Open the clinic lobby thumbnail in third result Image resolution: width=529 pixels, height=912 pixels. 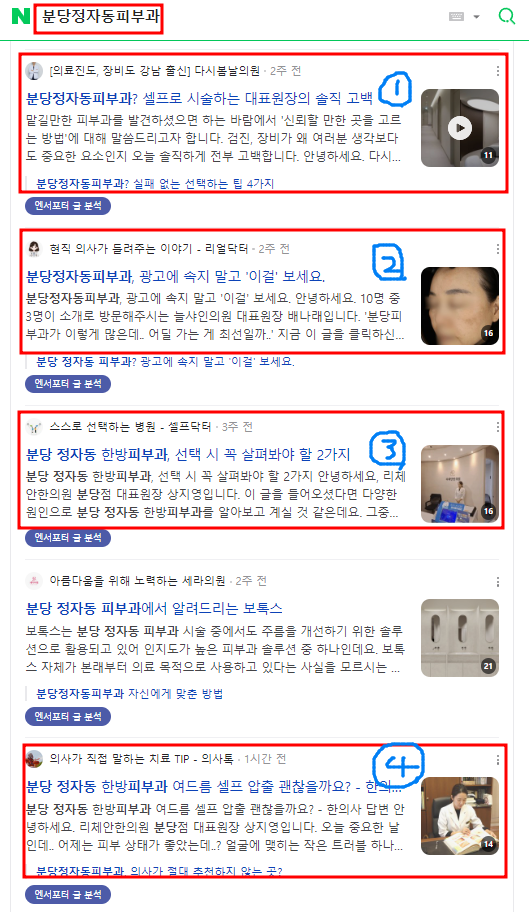click(x=460, y=484)
